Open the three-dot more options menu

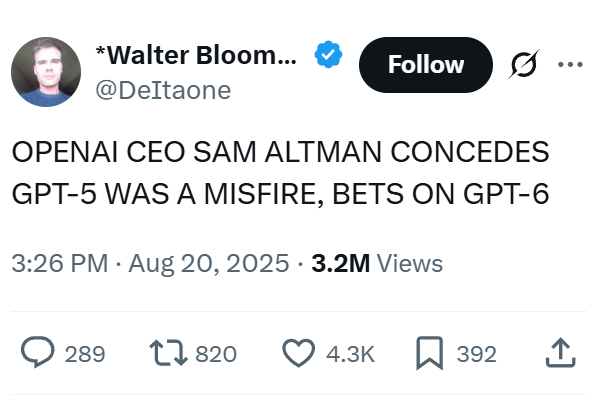point(570,64)
